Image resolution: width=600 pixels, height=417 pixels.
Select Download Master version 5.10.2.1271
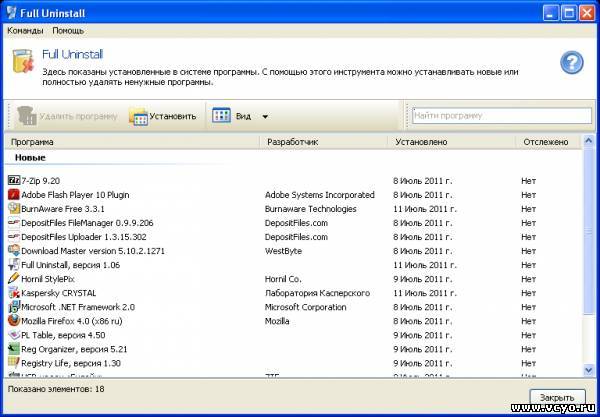(x=93, y=251)
